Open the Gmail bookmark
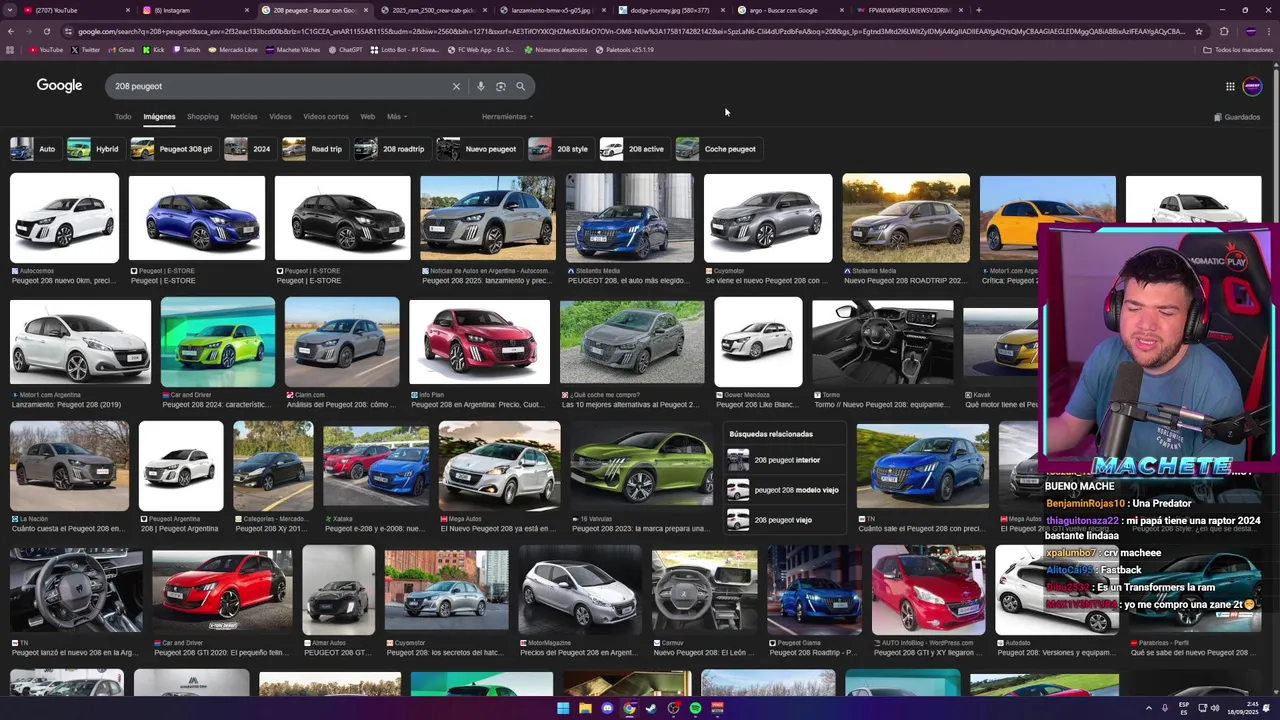Viewport: 1280px width, 720px height. 121,49
